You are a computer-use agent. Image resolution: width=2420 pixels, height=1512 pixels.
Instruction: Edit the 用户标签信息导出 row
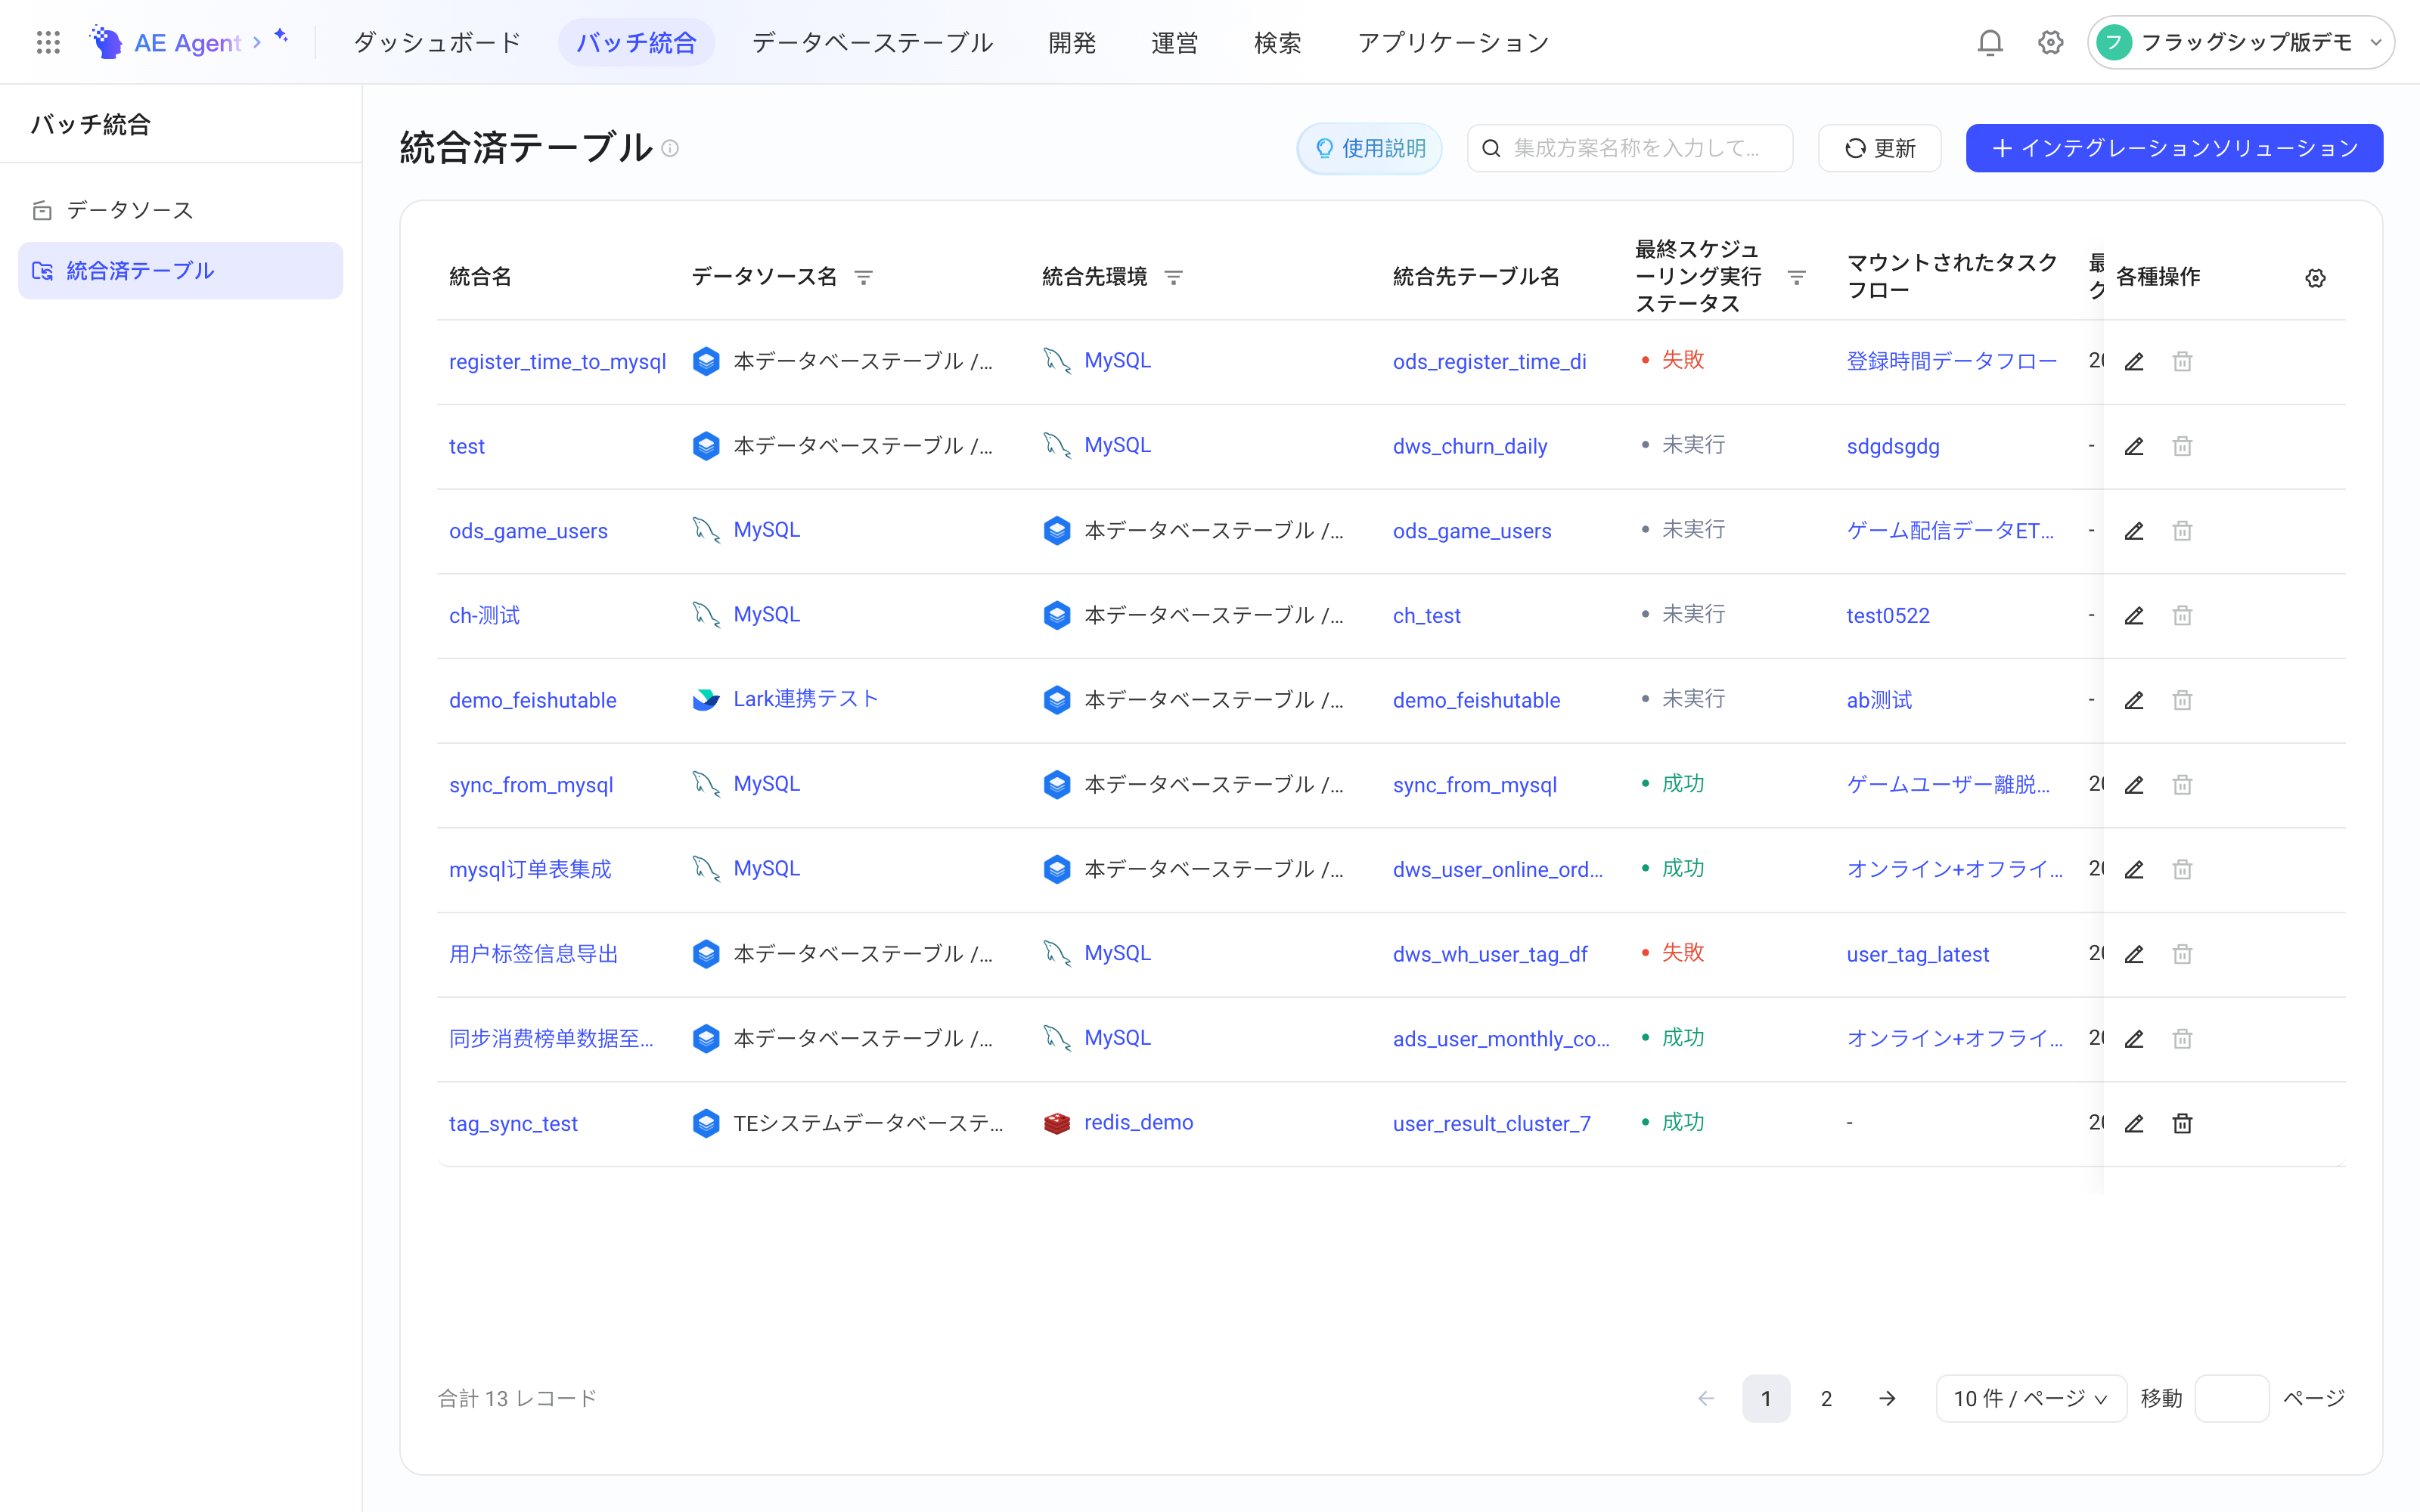pos(2134,954)
